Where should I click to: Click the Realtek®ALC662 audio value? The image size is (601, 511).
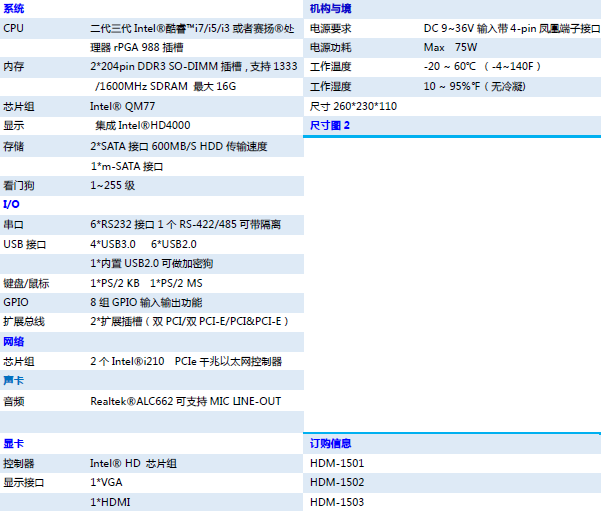(x=186, y=401)
